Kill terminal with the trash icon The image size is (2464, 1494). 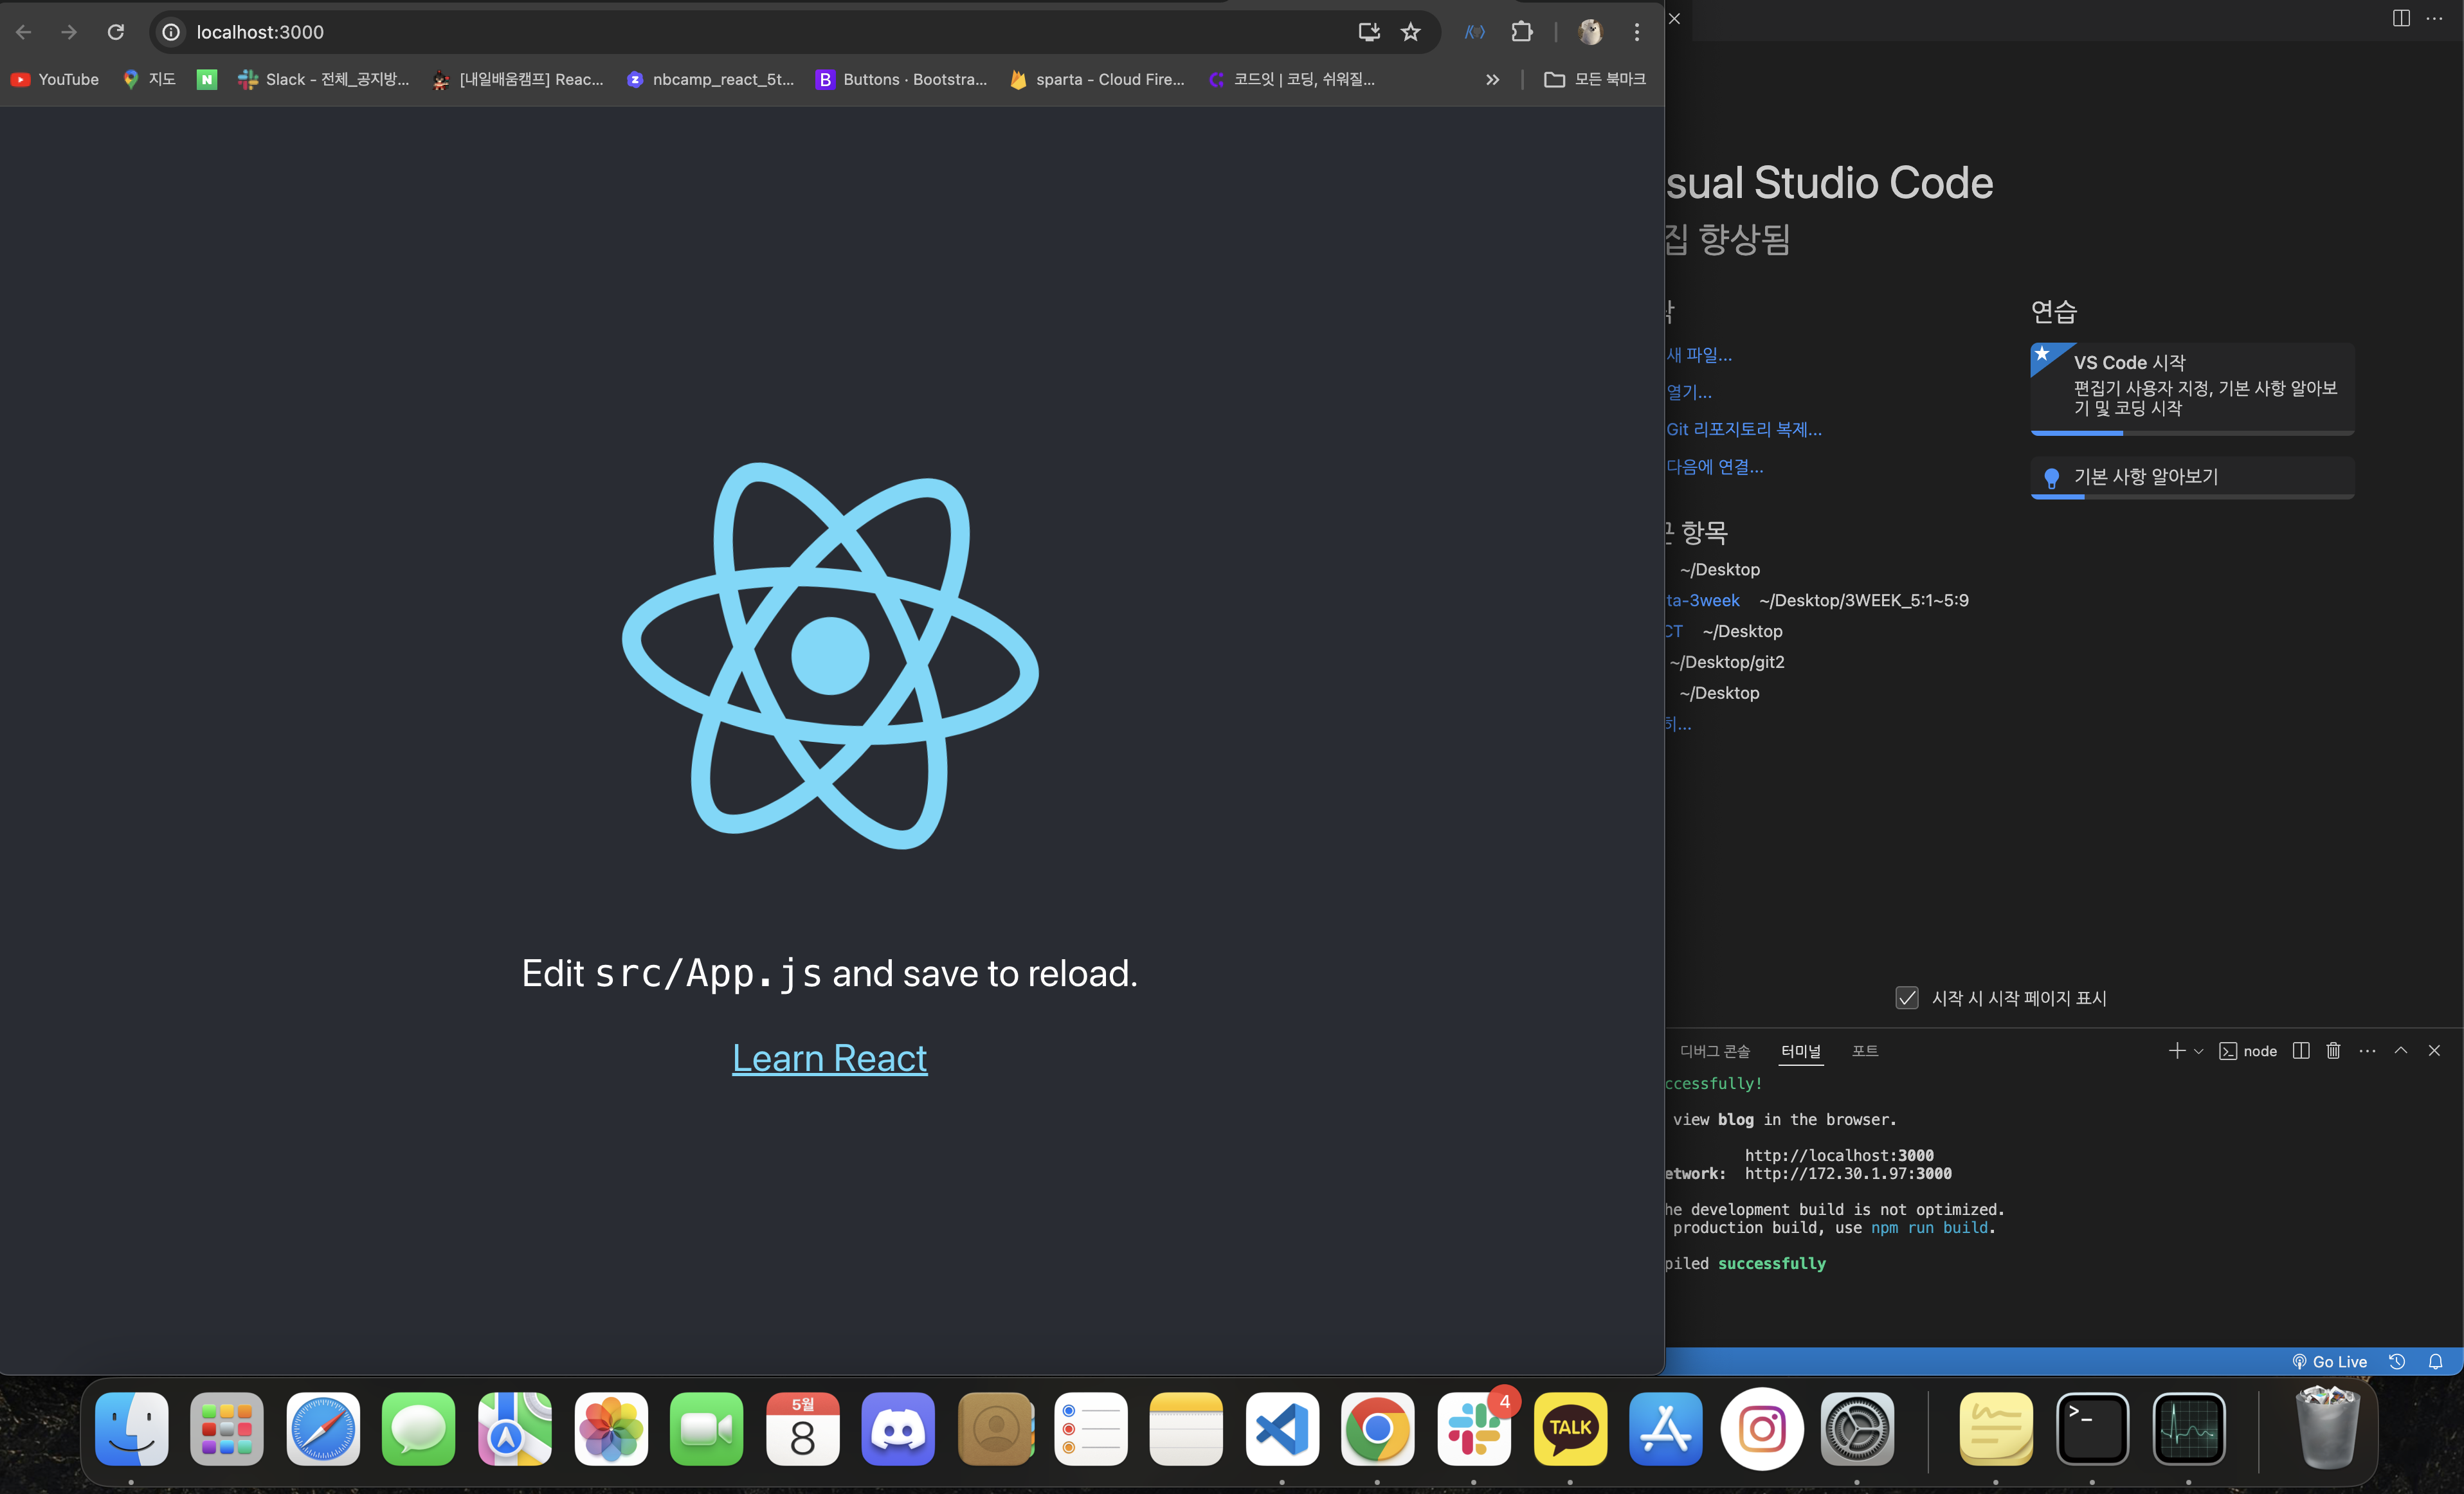click(2333, 1050)
